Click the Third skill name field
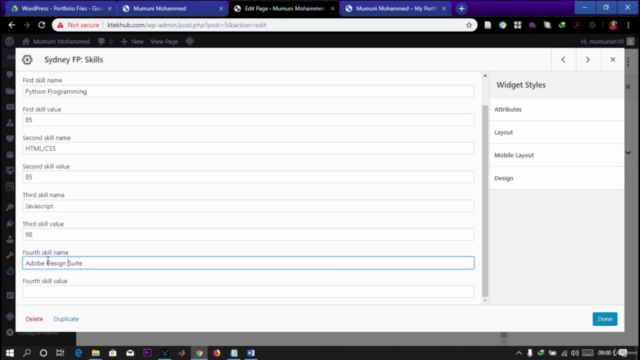 248,206
